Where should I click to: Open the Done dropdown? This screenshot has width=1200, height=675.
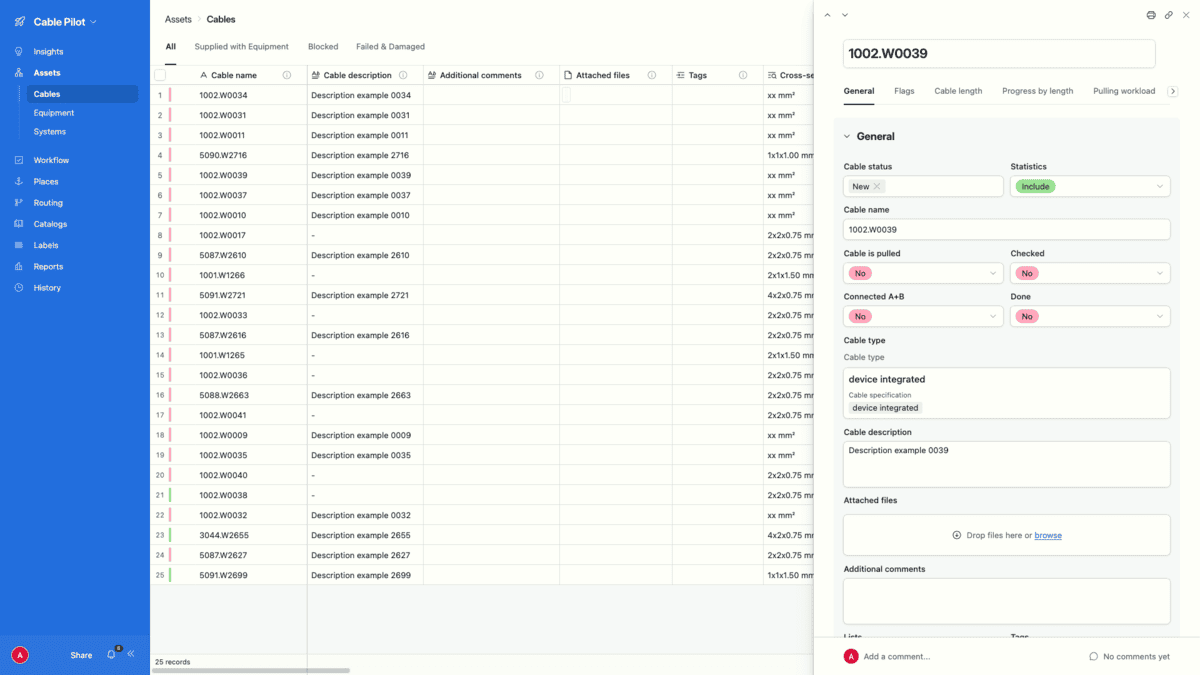pos(1090,316)
